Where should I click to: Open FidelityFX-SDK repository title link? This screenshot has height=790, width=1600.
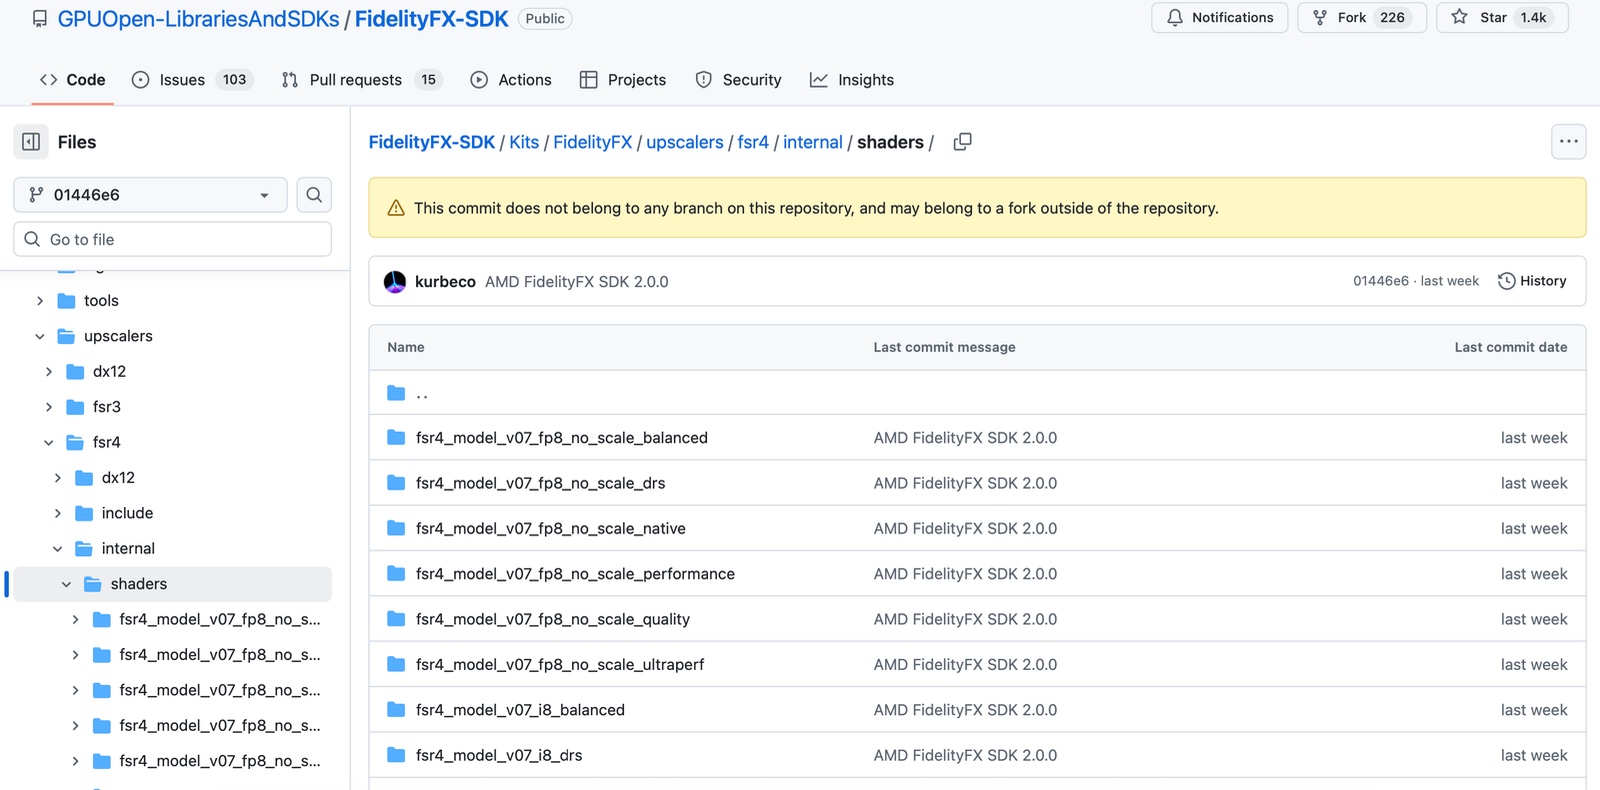[x=431, y=19]
